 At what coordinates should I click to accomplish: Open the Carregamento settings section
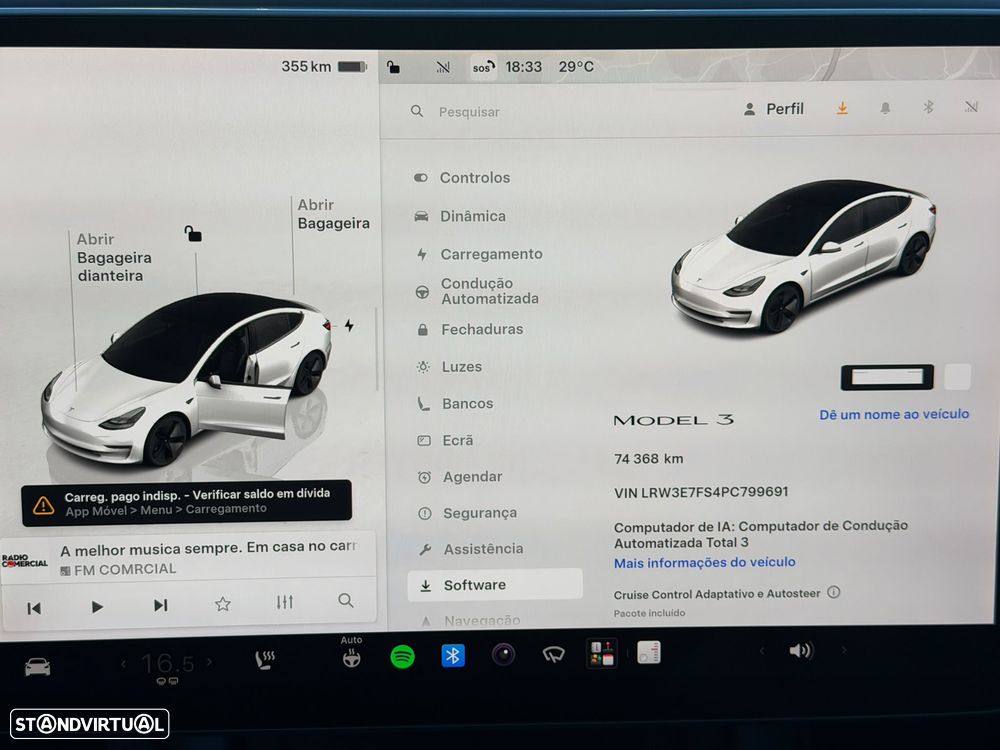tap(479, 254)
